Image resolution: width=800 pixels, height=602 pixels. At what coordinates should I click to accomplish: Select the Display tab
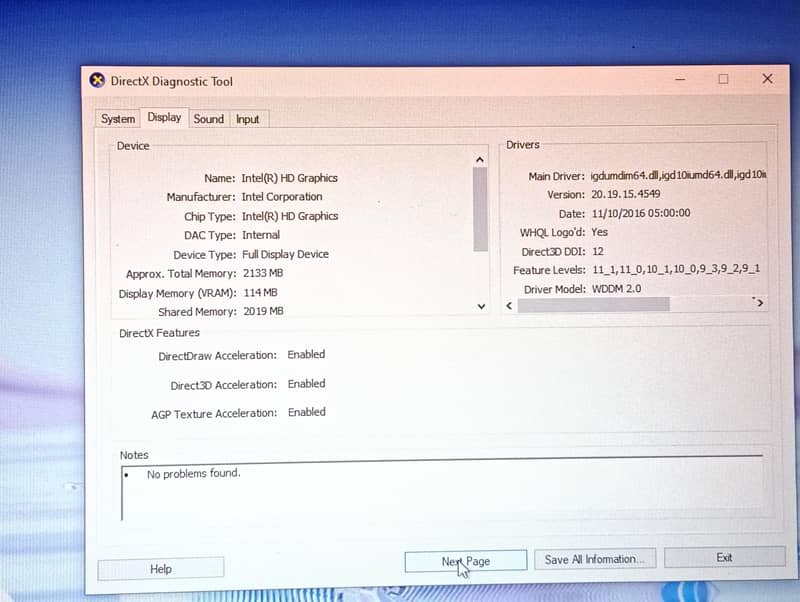(x=164, y=117)
